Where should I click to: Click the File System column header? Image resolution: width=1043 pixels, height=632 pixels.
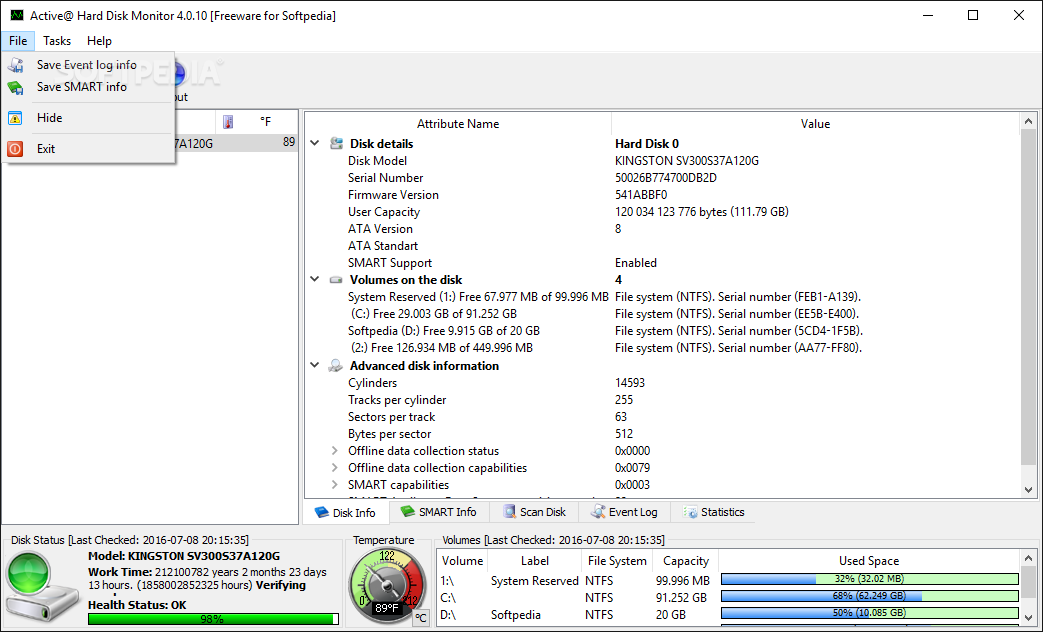click(617, 561)
